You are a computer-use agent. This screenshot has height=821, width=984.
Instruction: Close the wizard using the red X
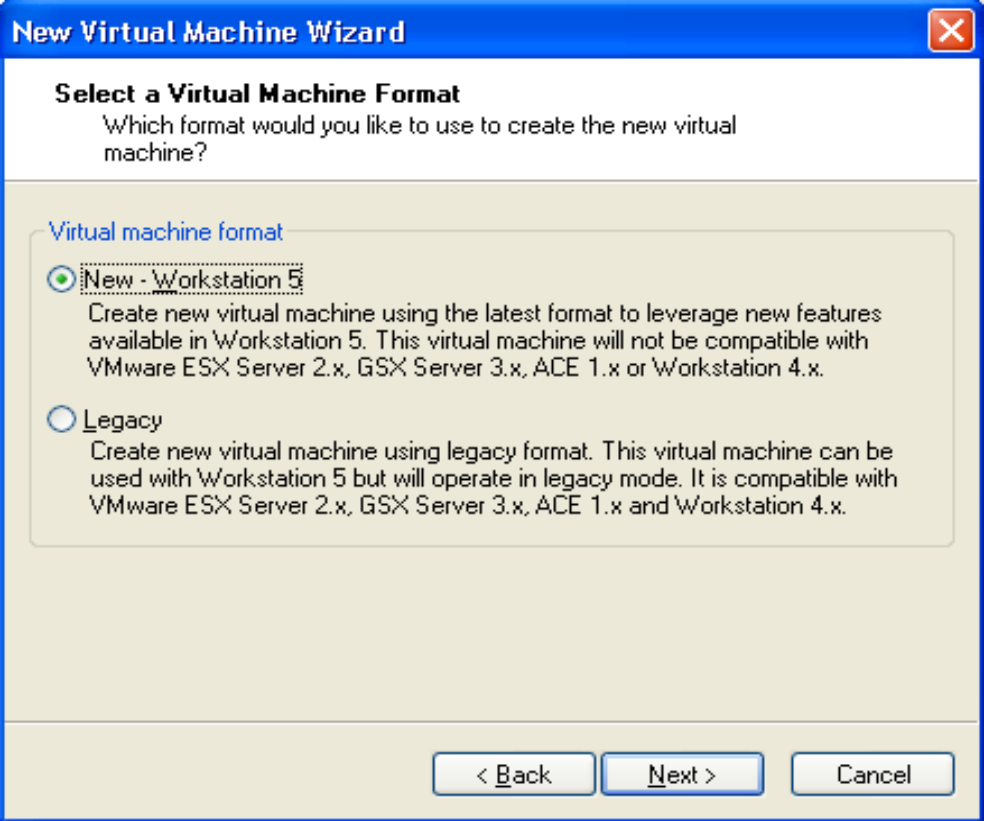pos(950,31)
